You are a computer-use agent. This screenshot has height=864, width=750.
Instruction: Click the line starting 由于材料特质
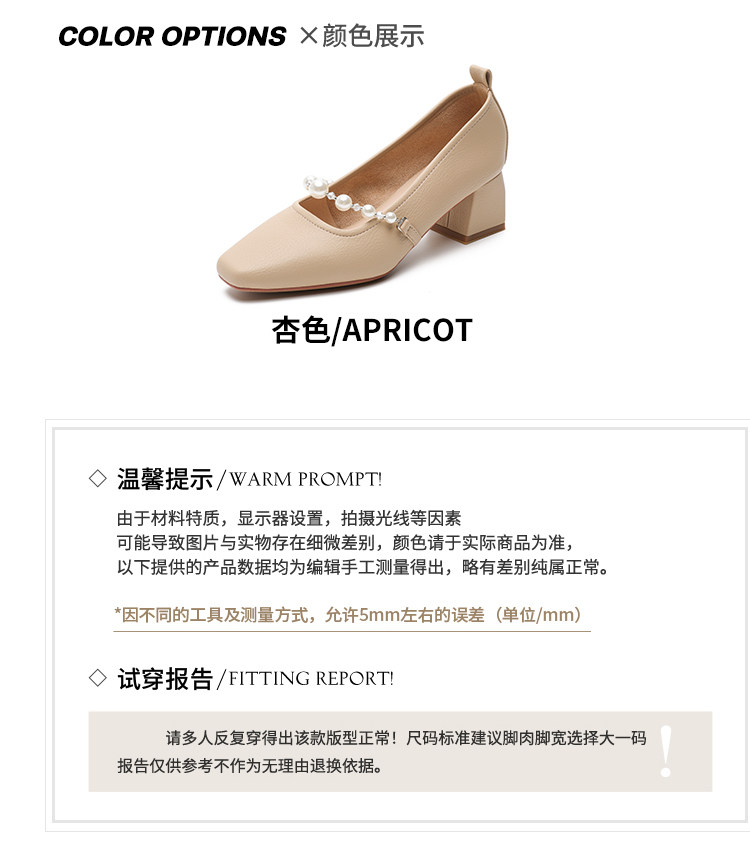pyautogui.click(x=289, y=519)
